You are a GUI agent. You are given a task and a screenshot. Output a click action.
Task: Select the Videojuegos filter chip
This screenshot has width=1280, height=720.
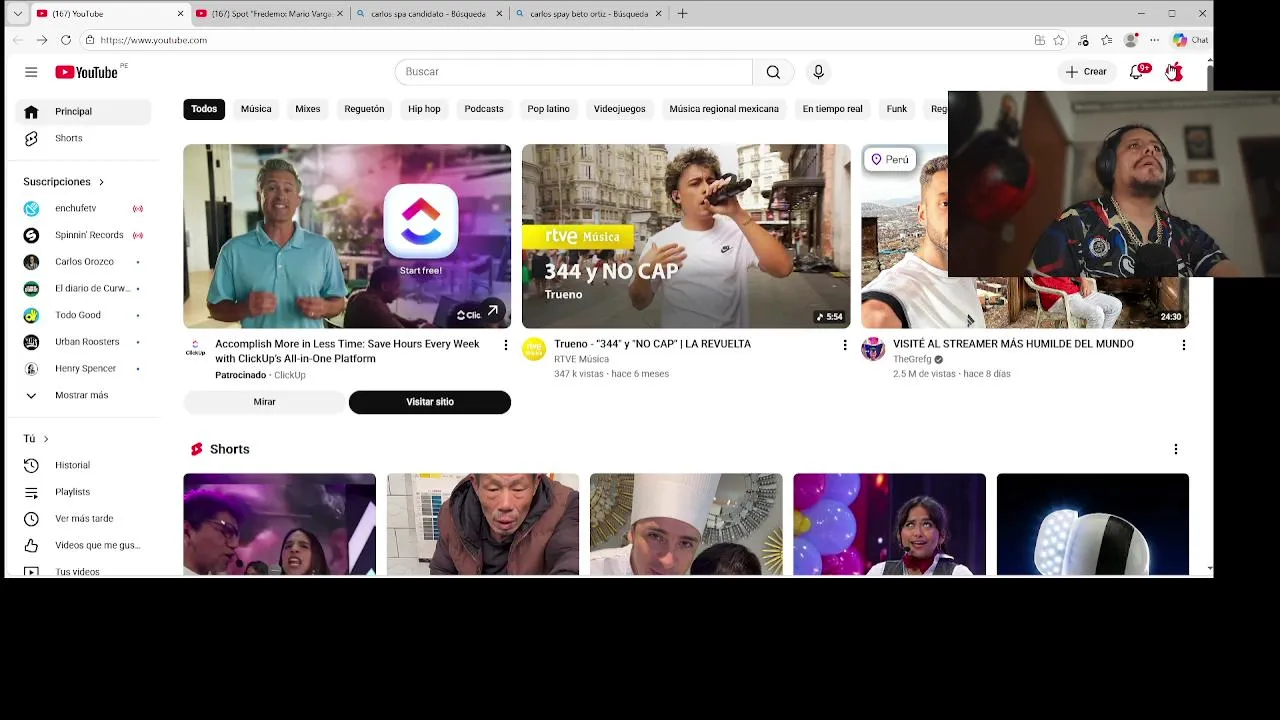[x=619, y=109]
